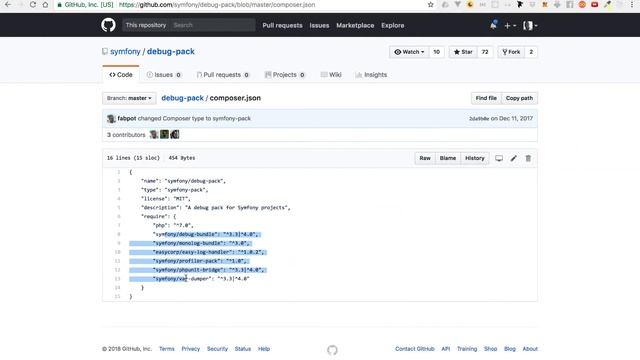Click the watchers count 10
Viewport: 640px width, 360px height.
tap(436, 52)
